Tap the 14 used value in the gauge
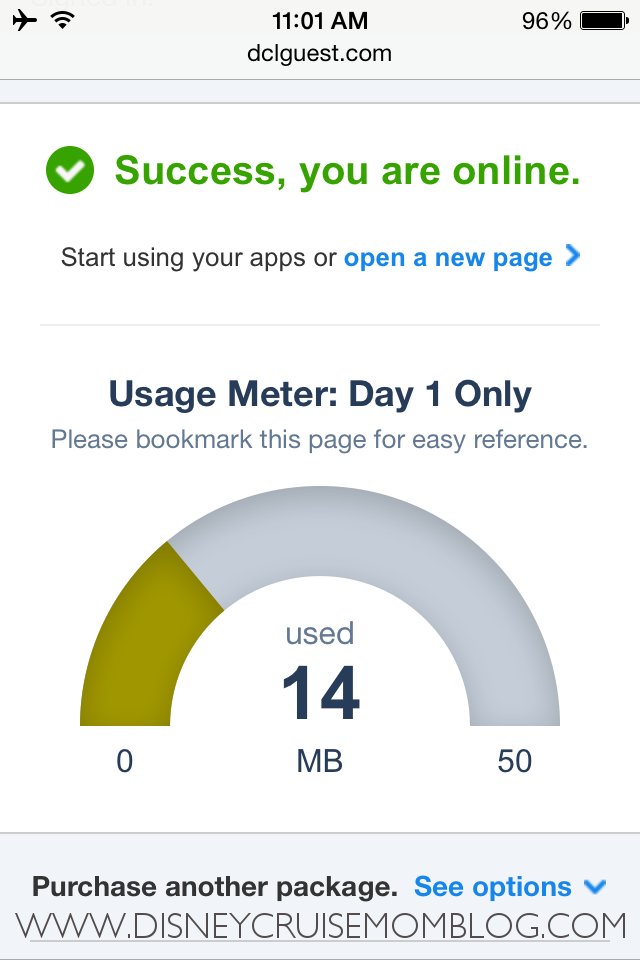The height and width of the screenshot is (960, 640). click(320, 692)
